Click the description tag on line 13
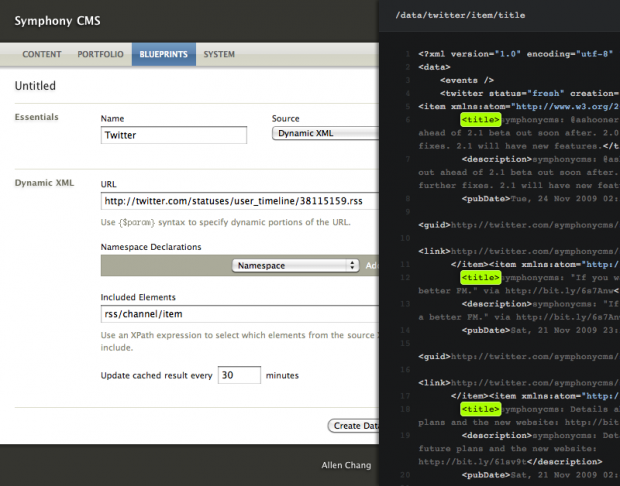Image resolution: width=620 pixels, height=486 pixels. point(497,304)
